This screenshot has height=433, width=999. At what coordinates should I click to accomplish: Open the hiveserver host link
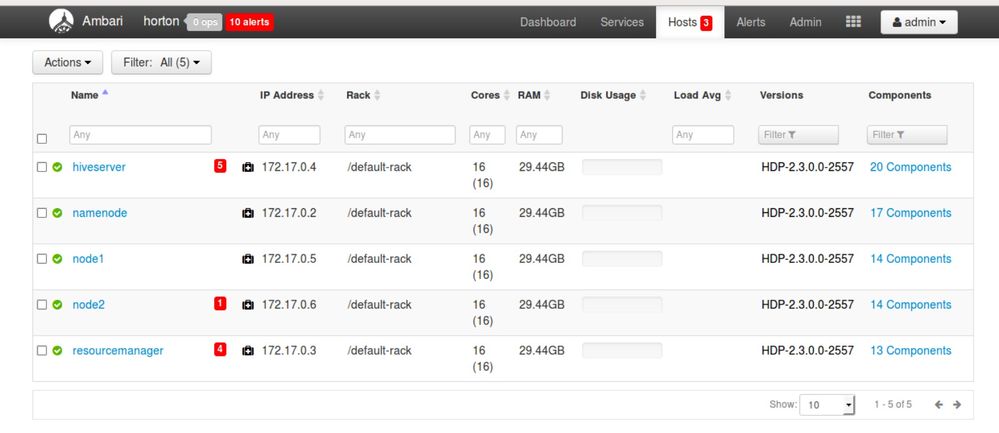99,167
